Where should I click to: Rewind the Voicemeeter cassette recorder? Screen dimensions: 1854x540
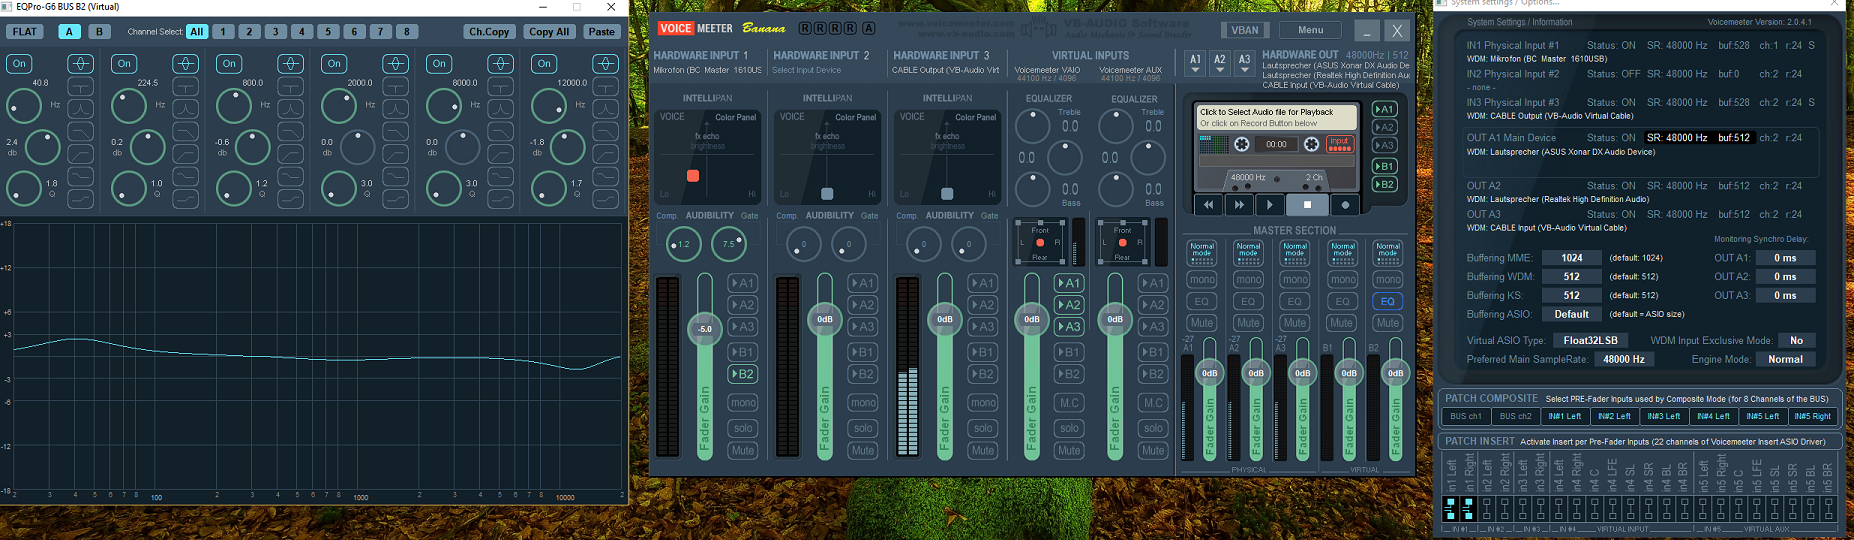coord(1208,205)
